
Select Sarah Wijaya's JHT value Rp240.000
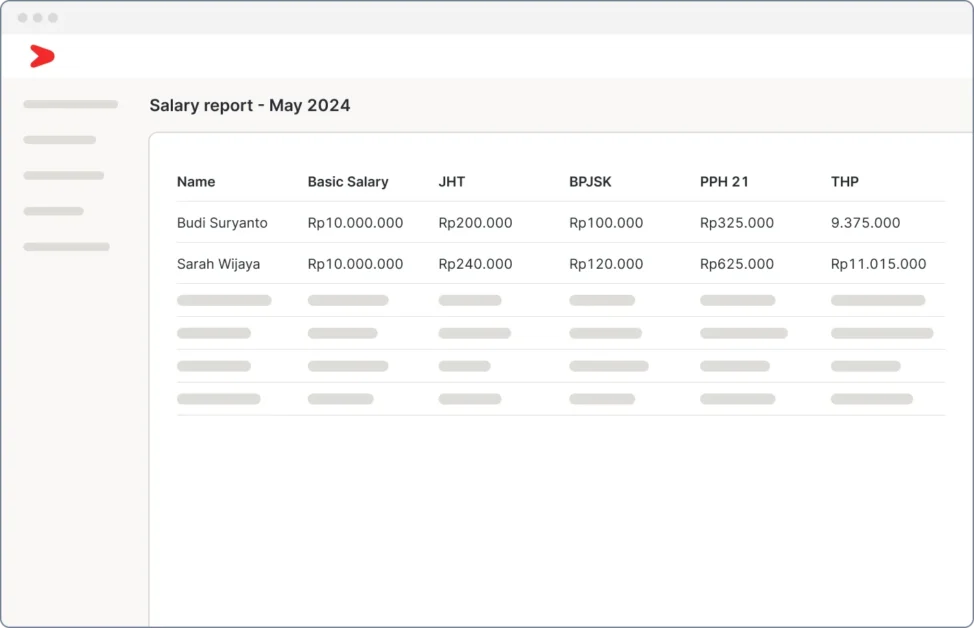tap(475, 264)
